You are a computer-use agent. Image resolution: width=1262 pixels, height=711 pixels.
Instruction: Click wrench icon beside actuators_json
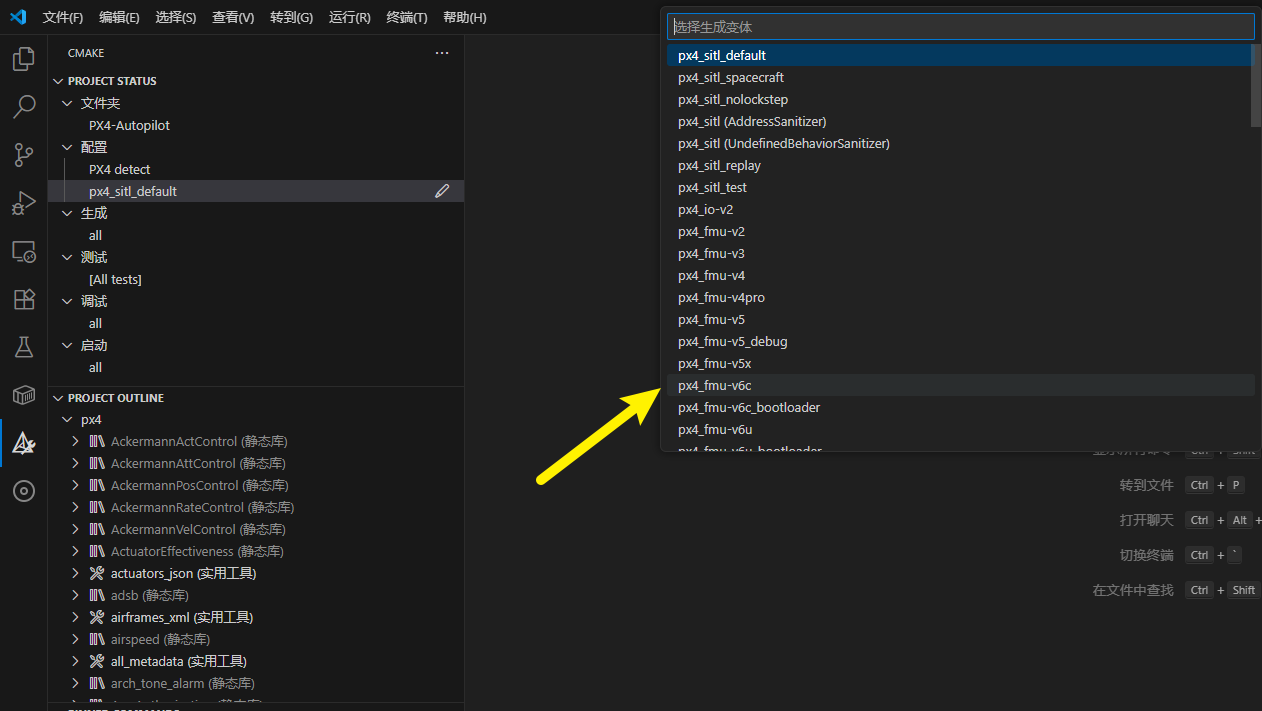click(97, 573)
